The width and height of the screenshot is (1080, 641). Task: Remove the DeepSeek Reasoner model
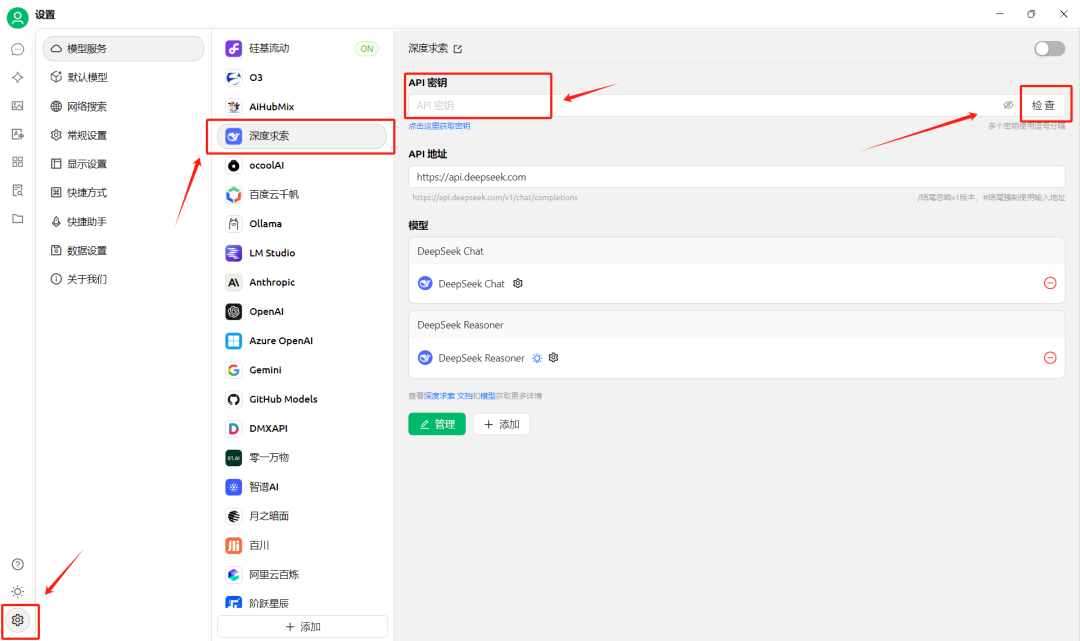click(x=1050, y=357)
